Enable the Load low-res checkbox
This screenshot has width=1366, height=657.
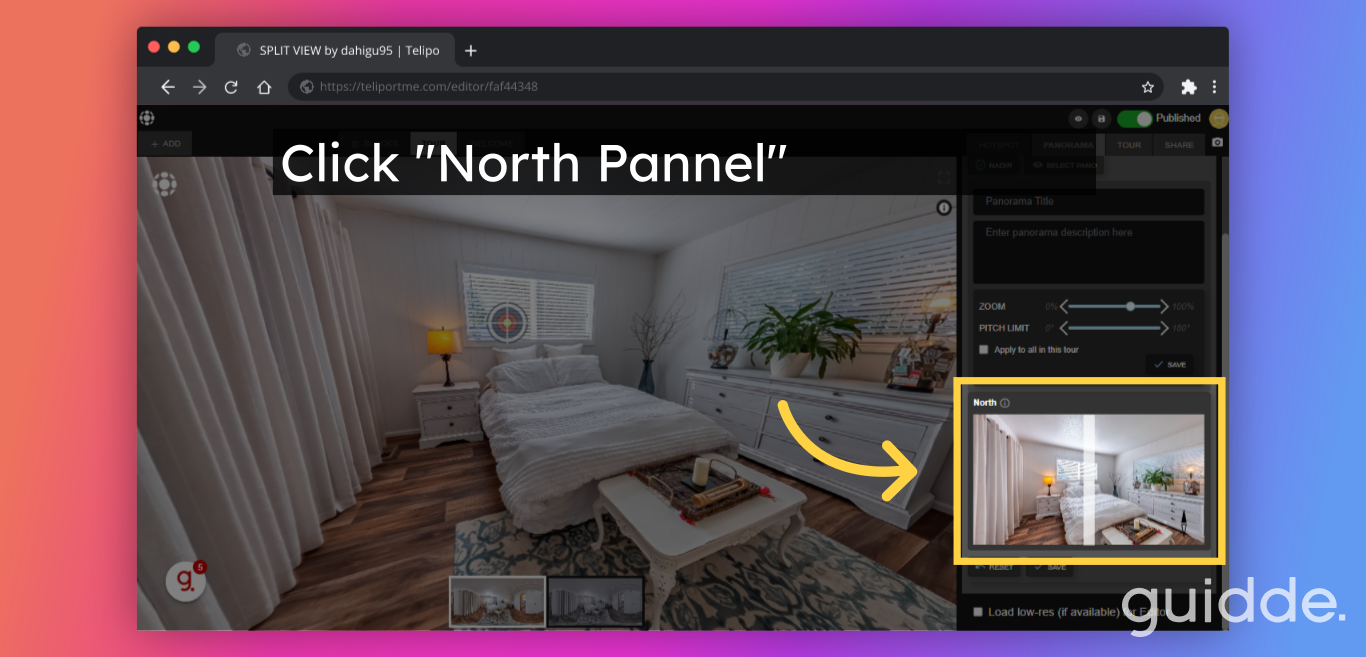coord(978,612)
